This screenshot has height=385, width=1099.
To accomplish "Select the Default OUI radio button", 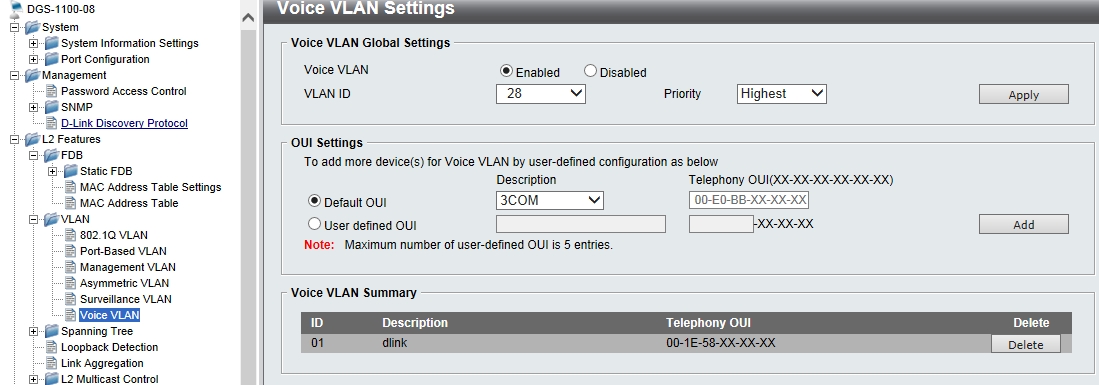I will (x=315, y=201).
